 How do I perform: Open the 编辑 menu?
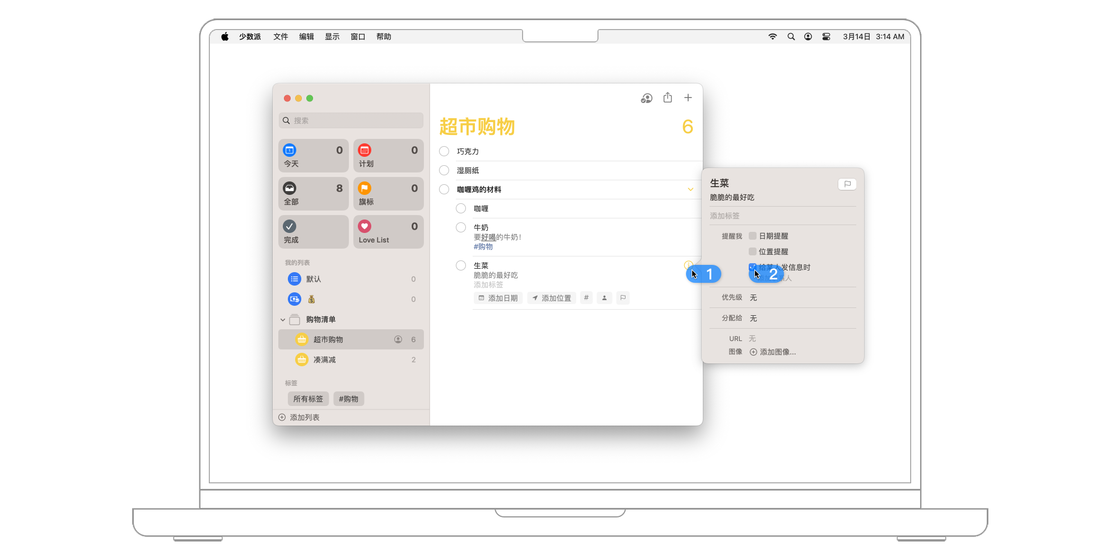pyautogui.click(x=306, y=36)
